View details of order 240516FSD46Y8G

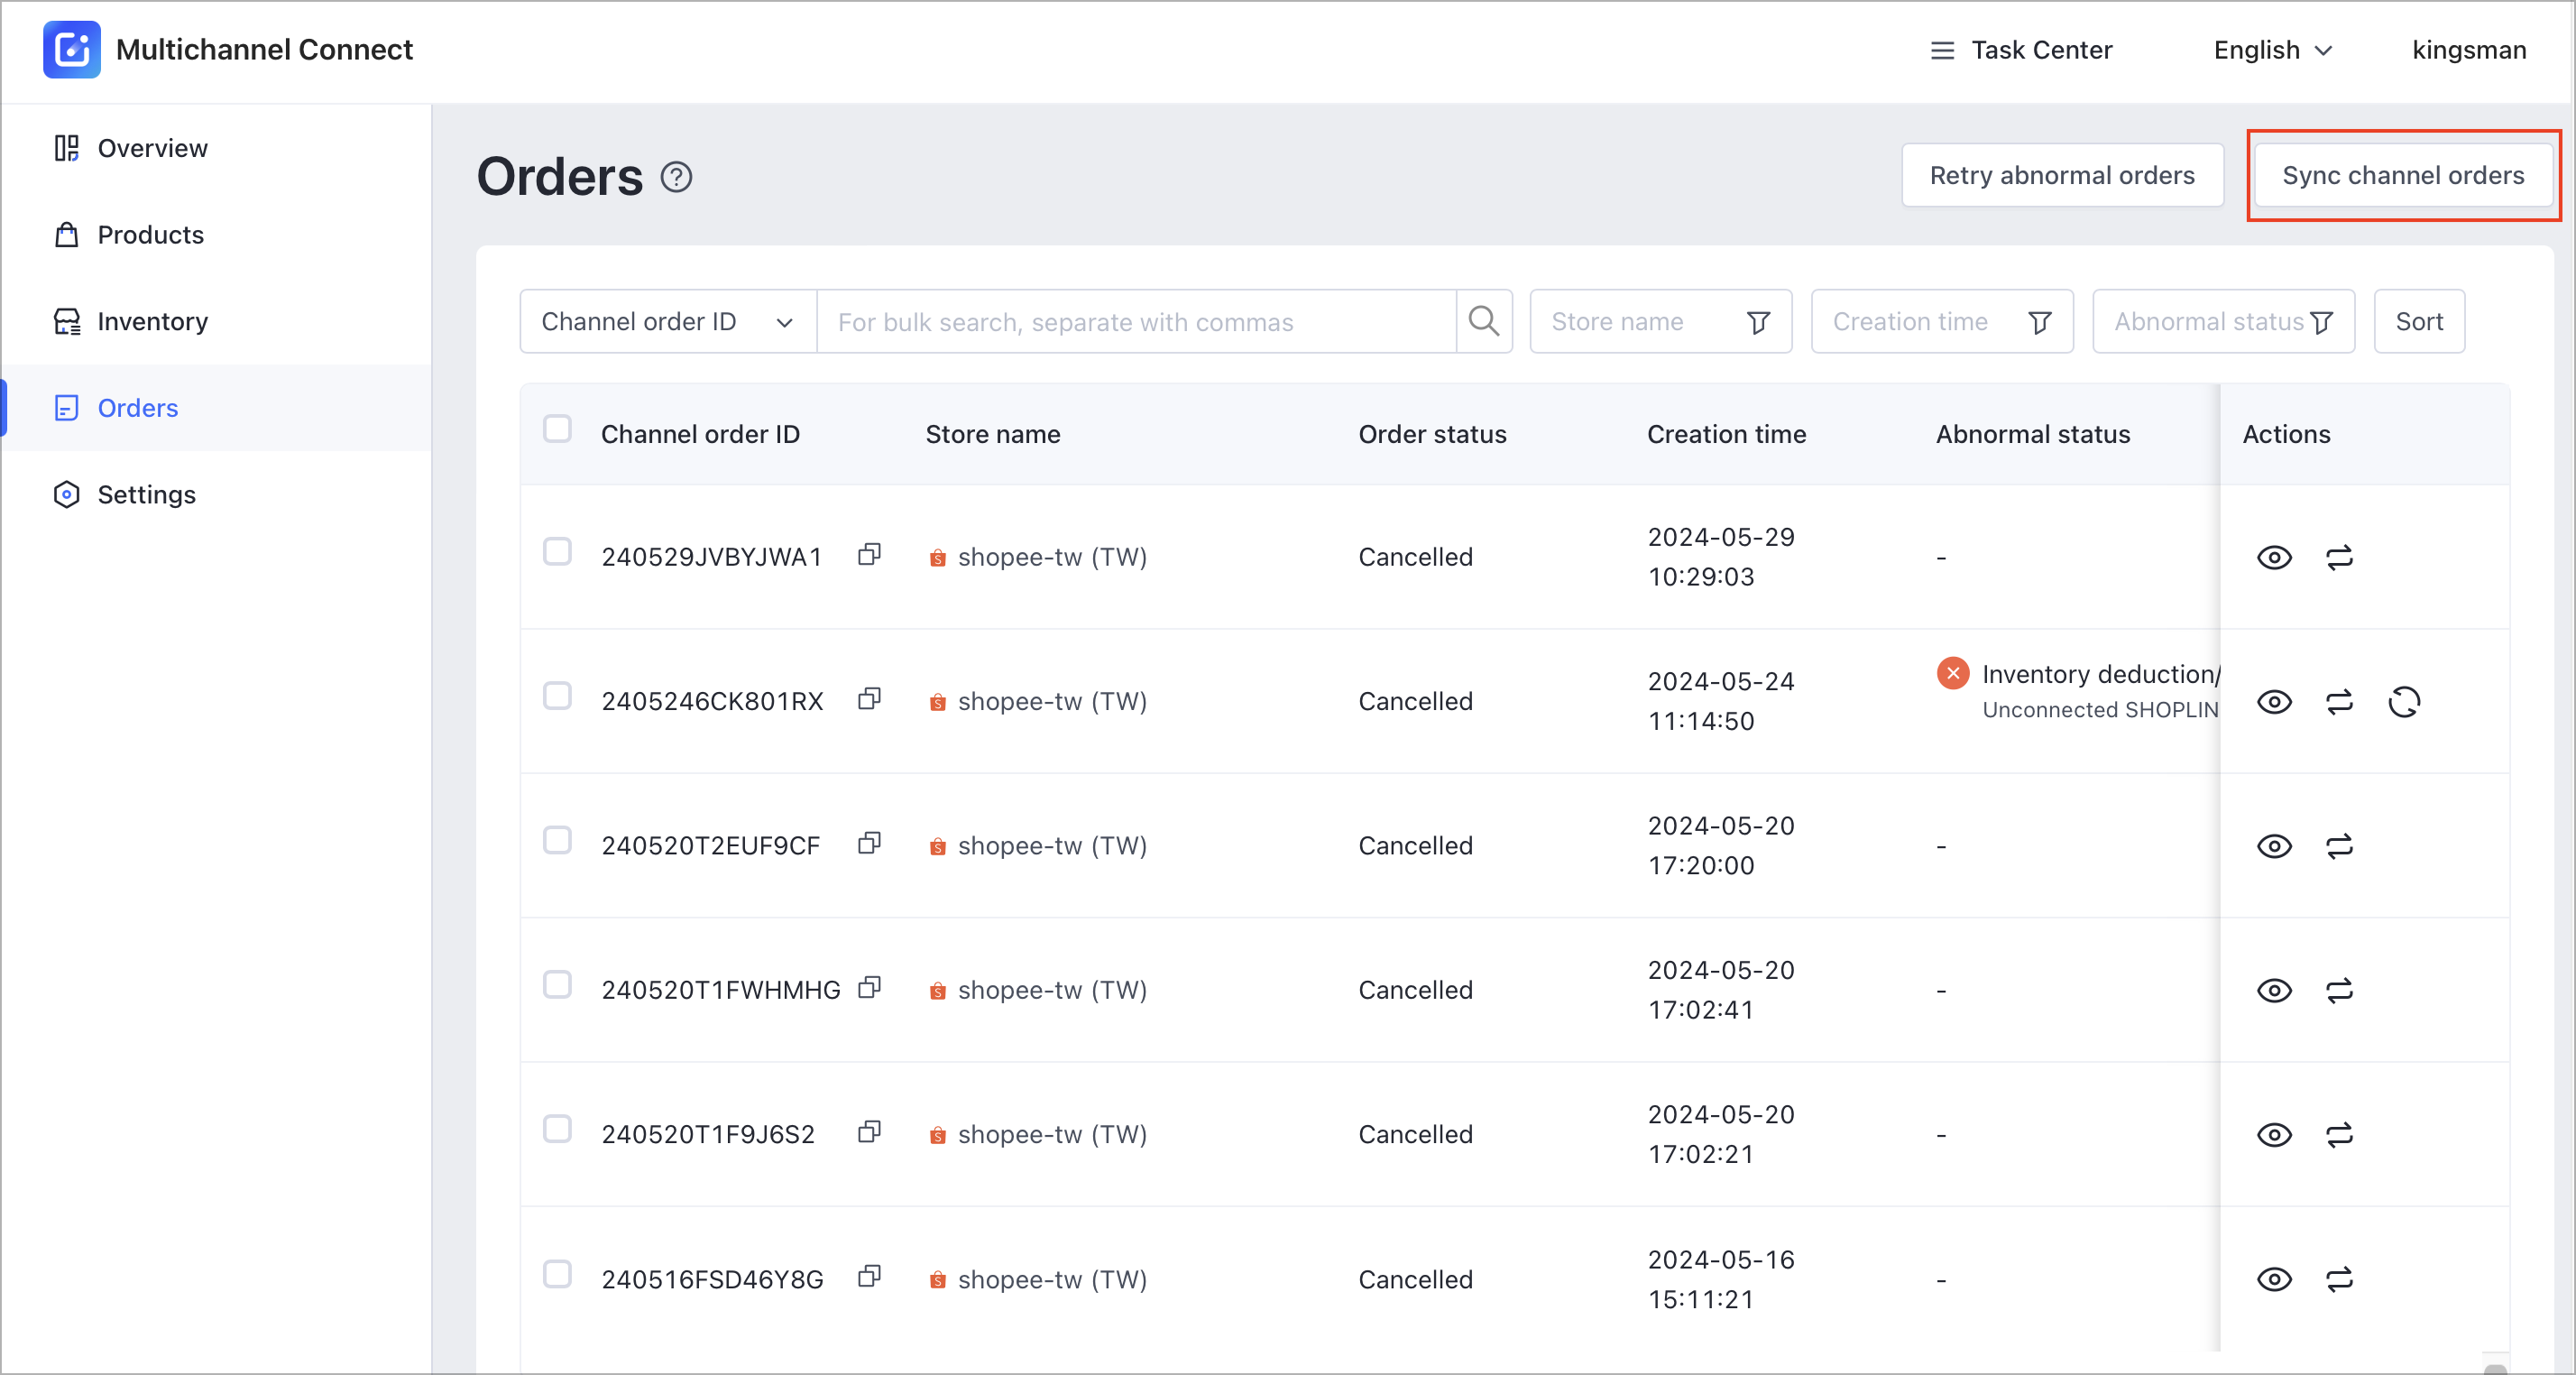pos(2274,1279)
